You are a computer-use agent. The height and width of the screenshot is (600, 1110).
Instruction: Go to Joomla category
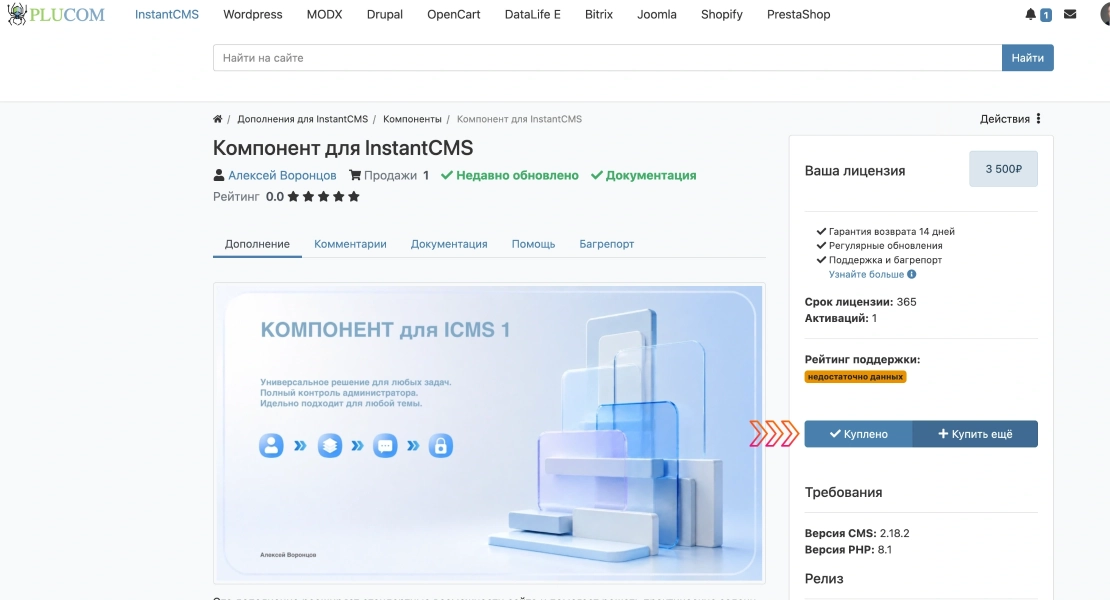[x=657, y=14]
